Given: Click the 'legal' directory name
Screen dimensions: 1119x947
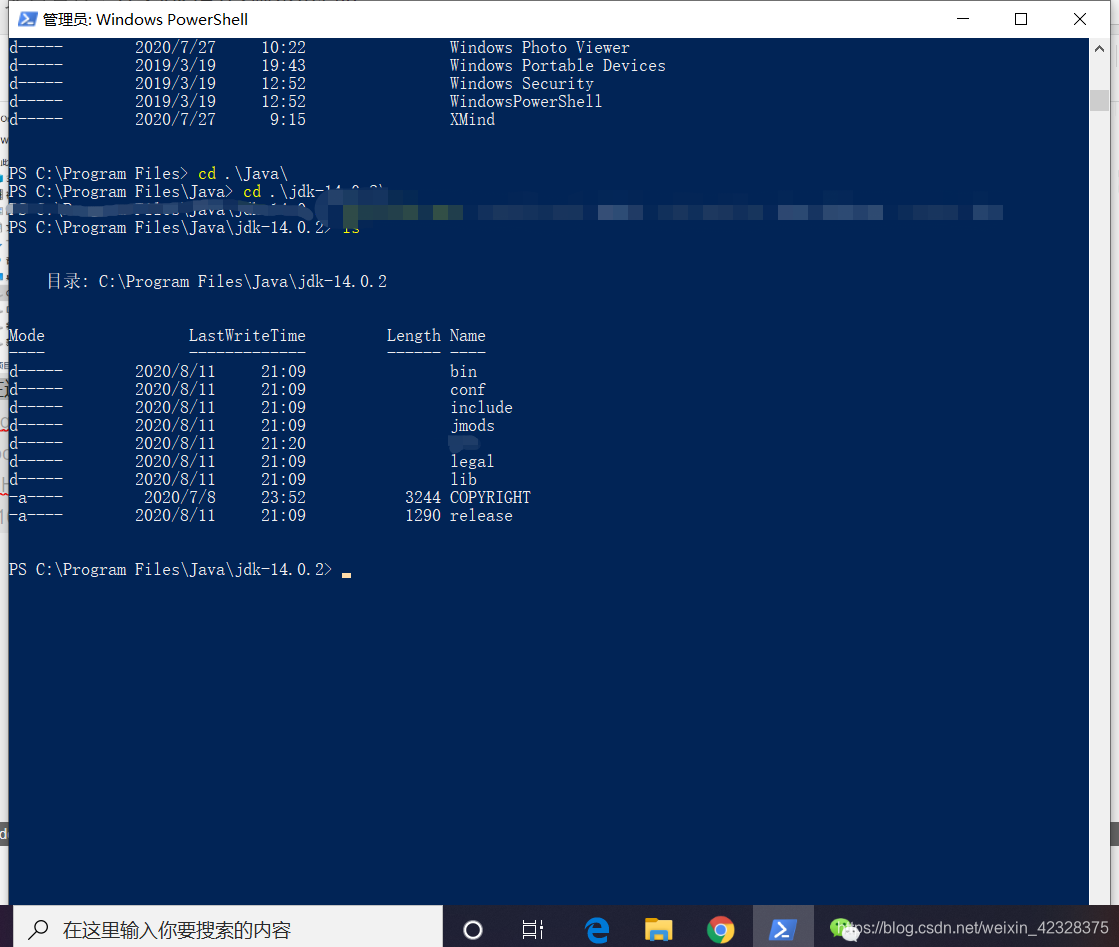Looking at the screenshot, I should (472, 462).
